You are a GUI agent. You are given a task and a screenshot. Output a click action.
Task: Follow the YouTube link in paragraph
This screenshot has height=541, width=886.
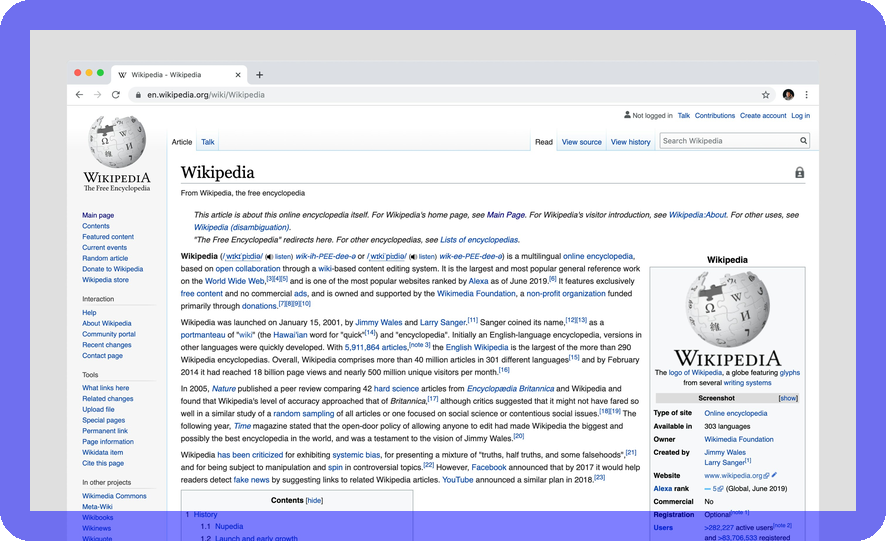pyautogui.click(x=458, y=479)
